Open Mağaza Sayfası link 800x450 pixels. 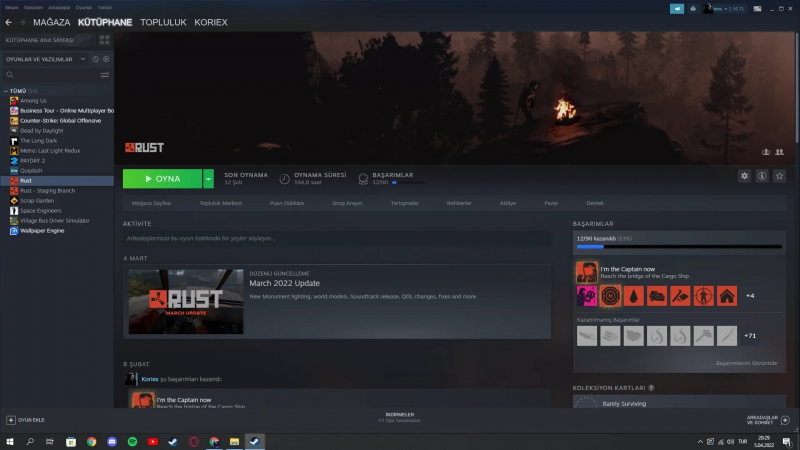151,203
